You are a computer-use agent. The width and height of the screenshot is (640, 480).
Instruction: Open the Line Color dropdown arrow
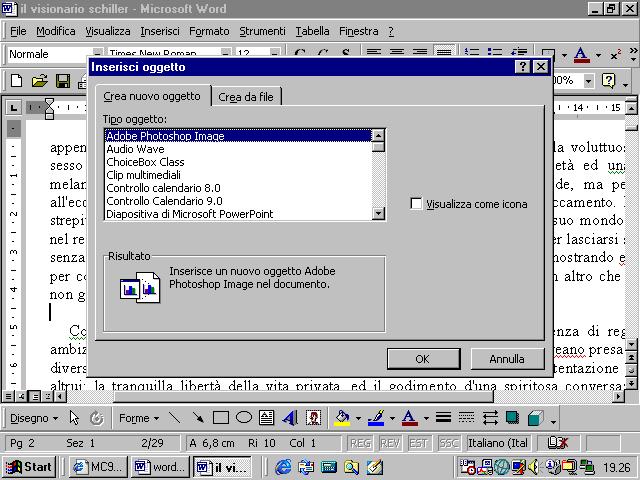coord(392,418)
